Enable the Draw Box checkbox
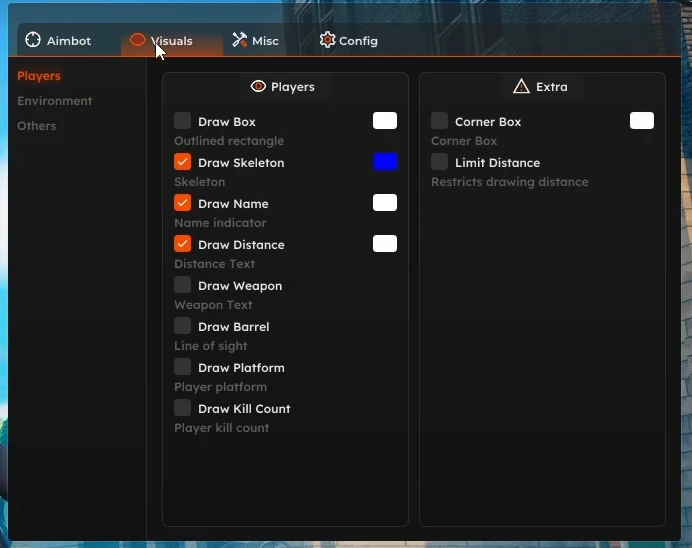Screen dimensions: 692x548 183,121
